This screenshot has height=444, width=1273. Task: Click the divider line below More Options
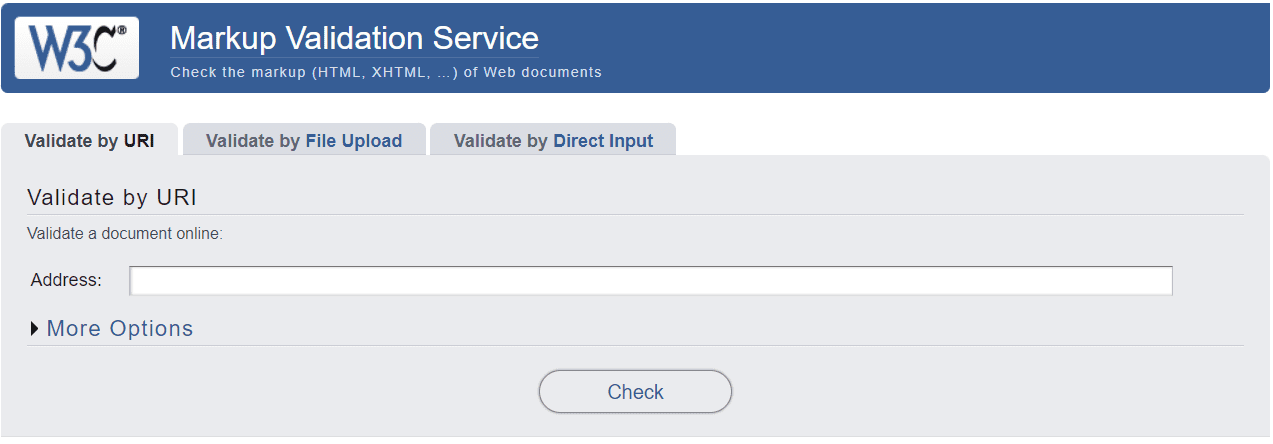(x=635, y=346)
